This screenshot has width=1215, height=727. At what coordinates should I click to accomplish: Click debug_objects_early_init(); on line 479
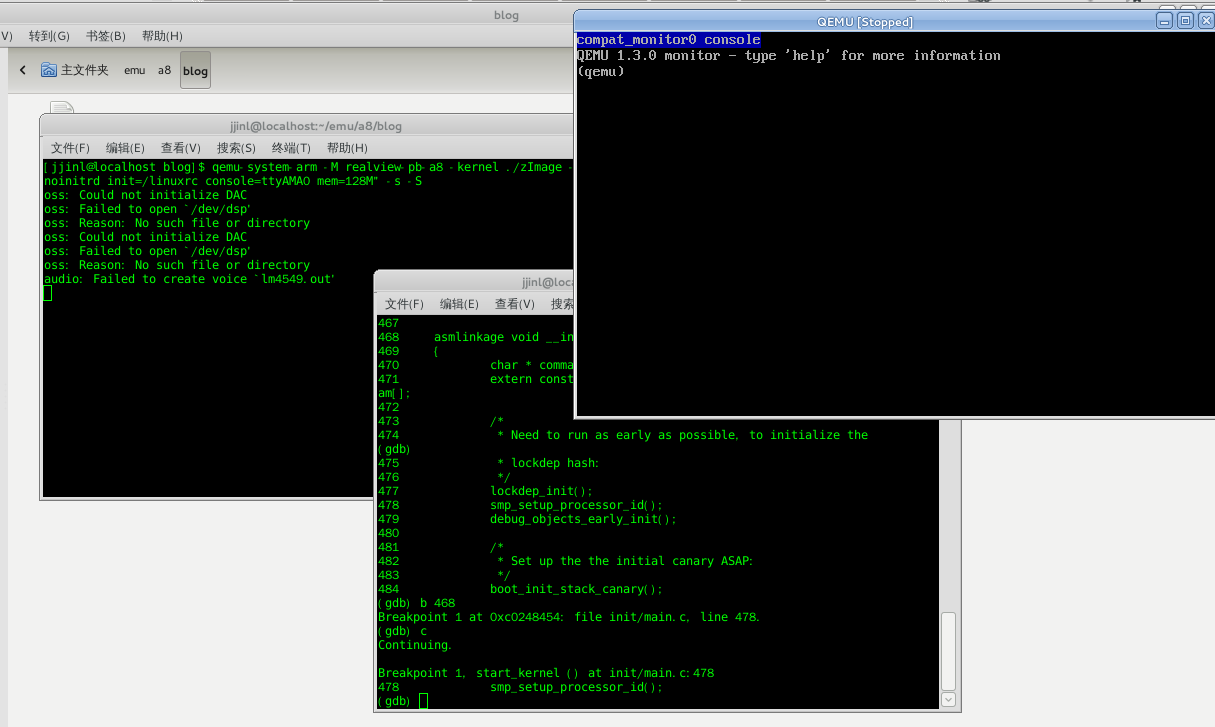pos(583,519)
